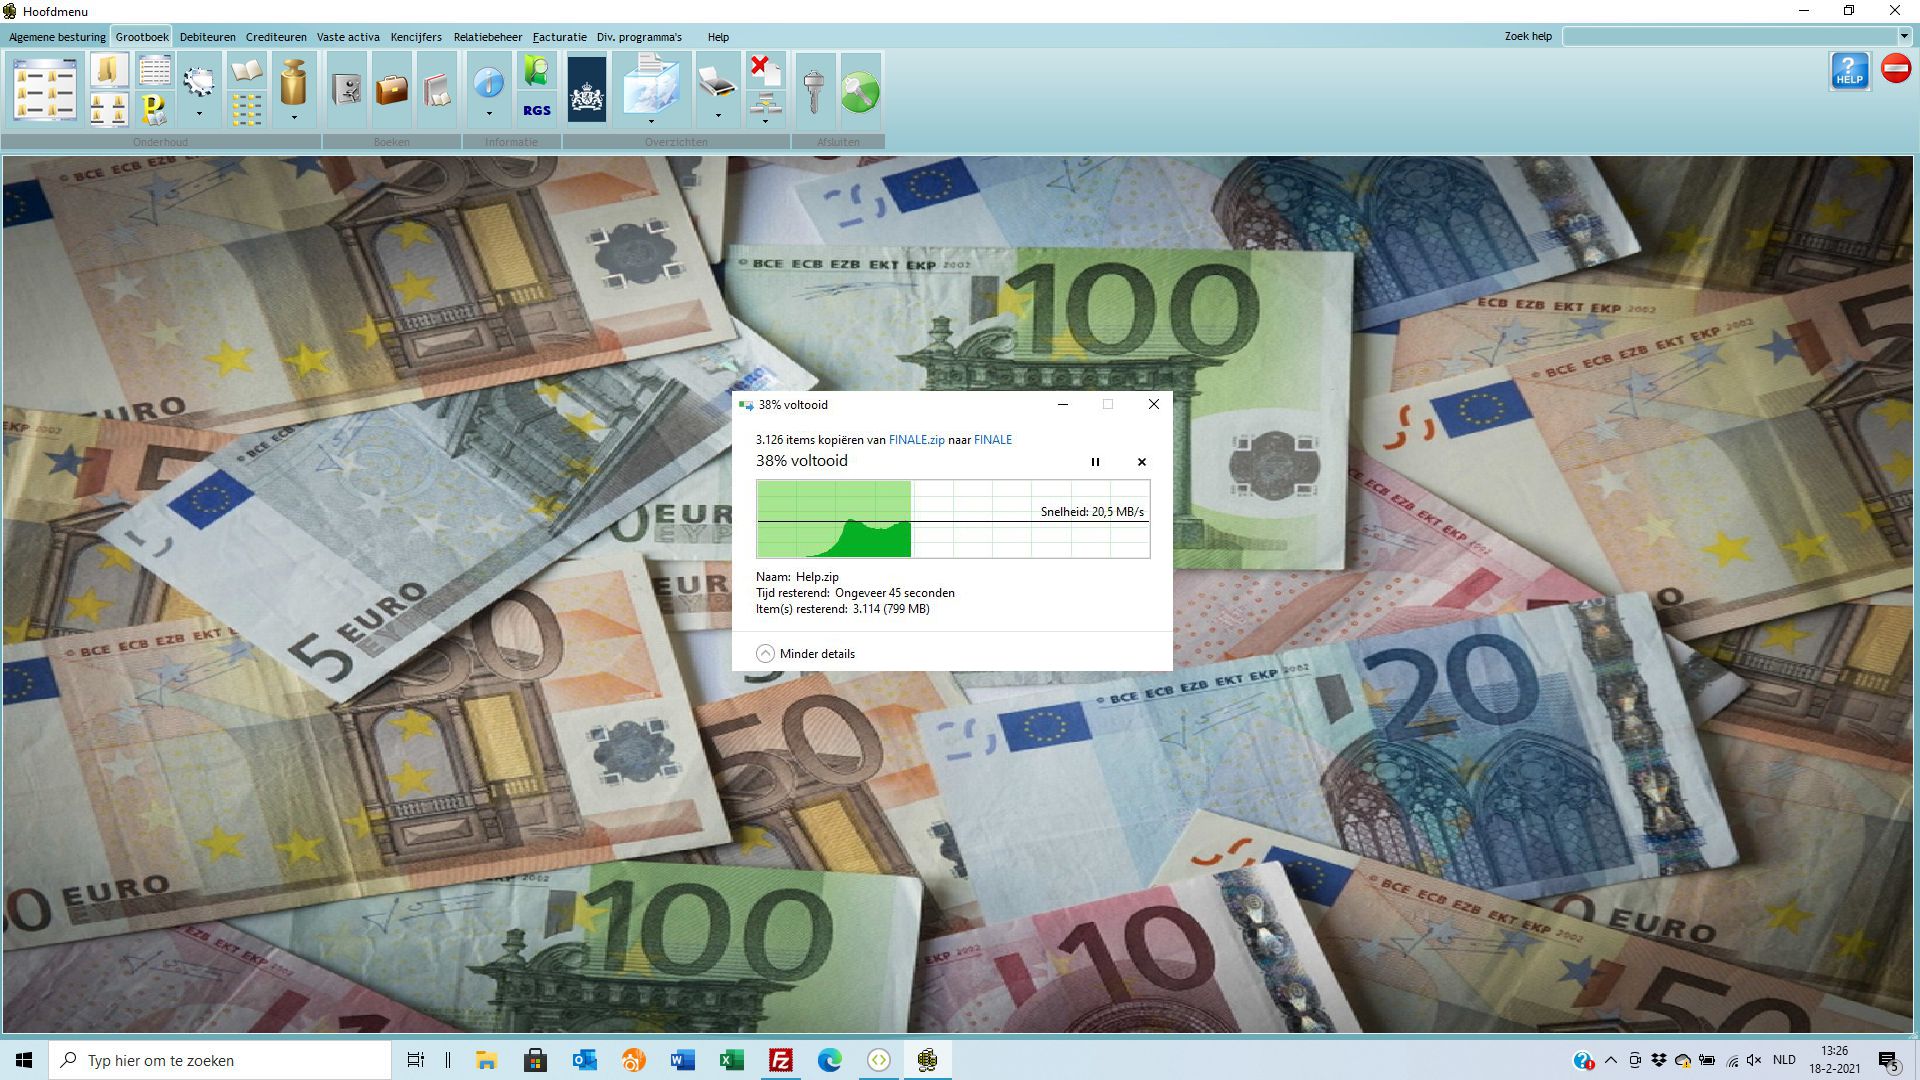
Task: Show hidden system tray icons
Action: coord(1610,1060)
